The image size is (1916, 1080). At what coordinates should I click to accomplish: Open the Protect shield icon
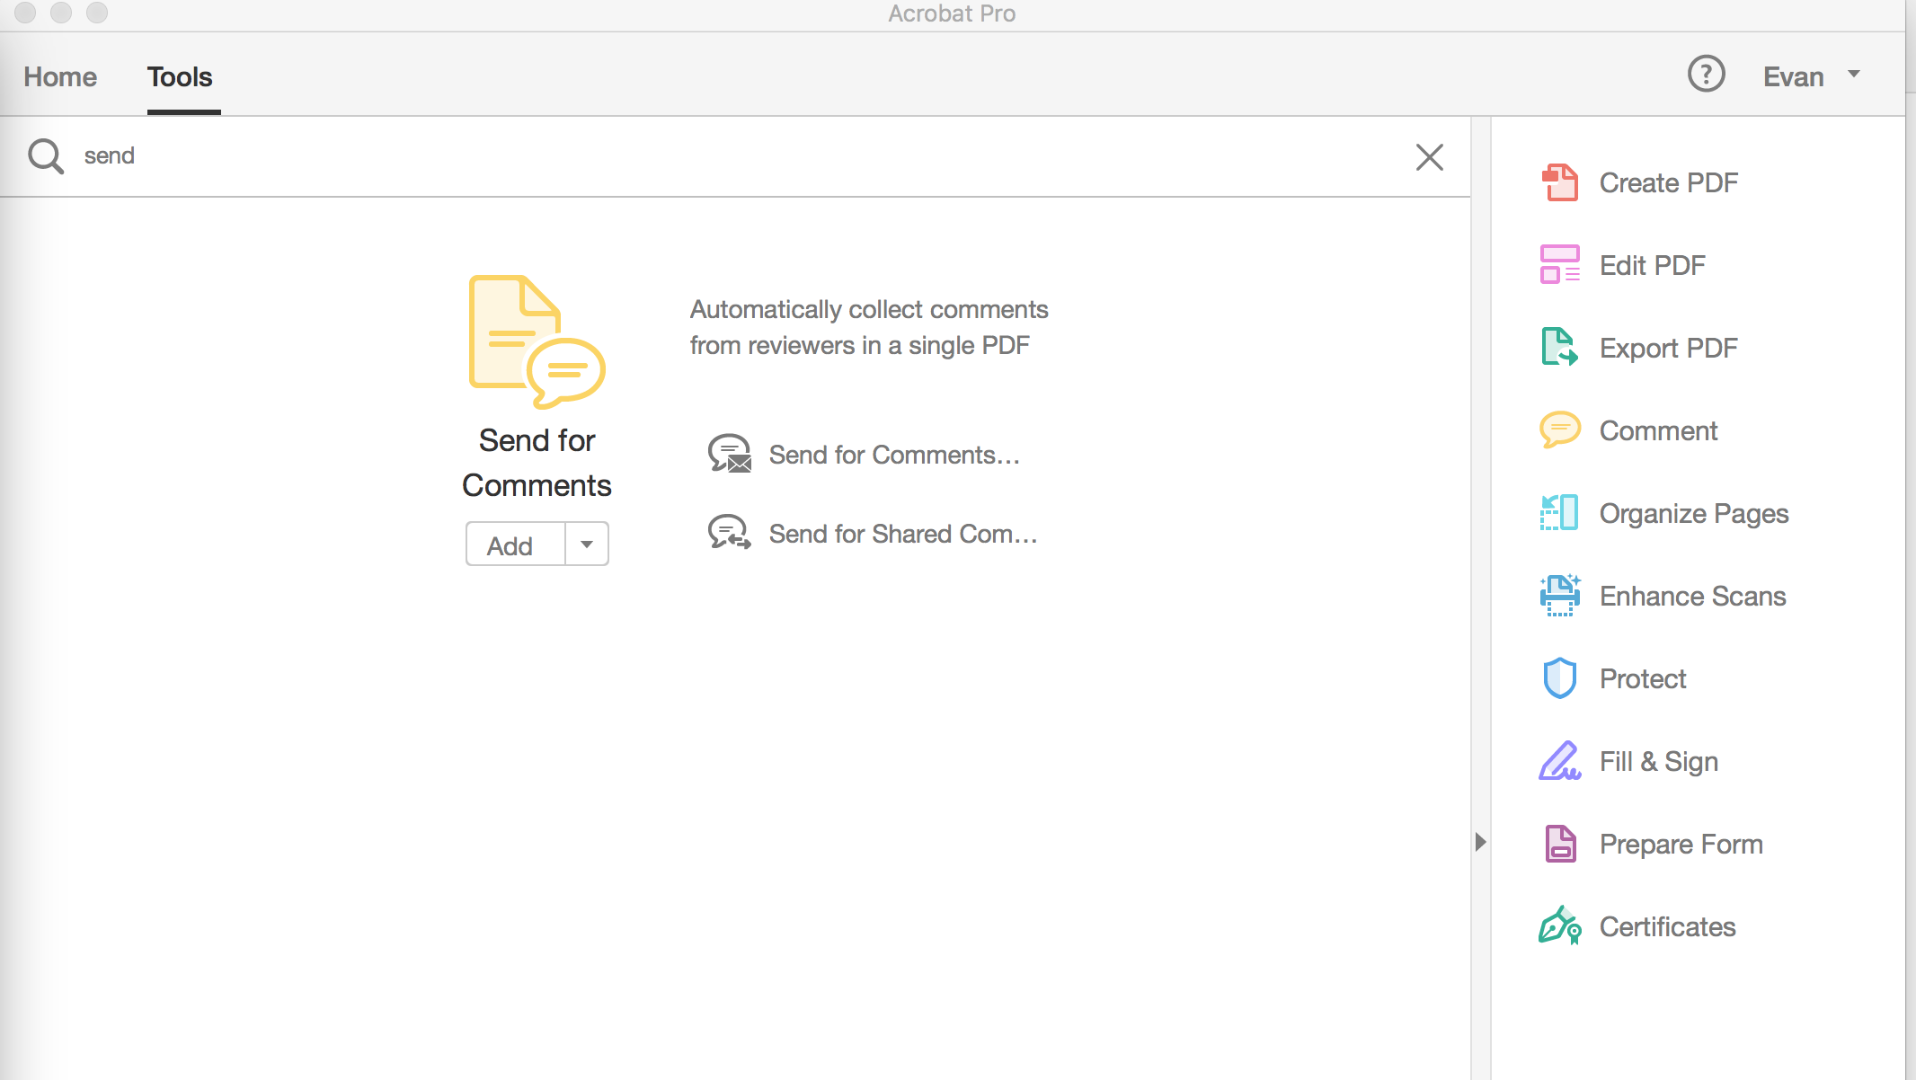[1559, 678]
